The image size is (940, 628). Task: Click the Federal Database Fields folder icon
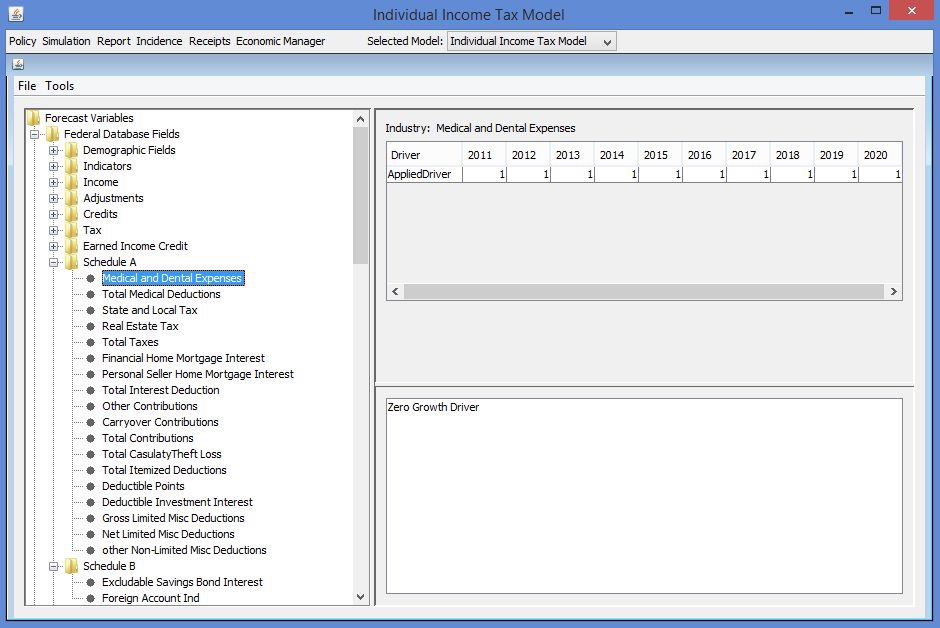(53, 134)
